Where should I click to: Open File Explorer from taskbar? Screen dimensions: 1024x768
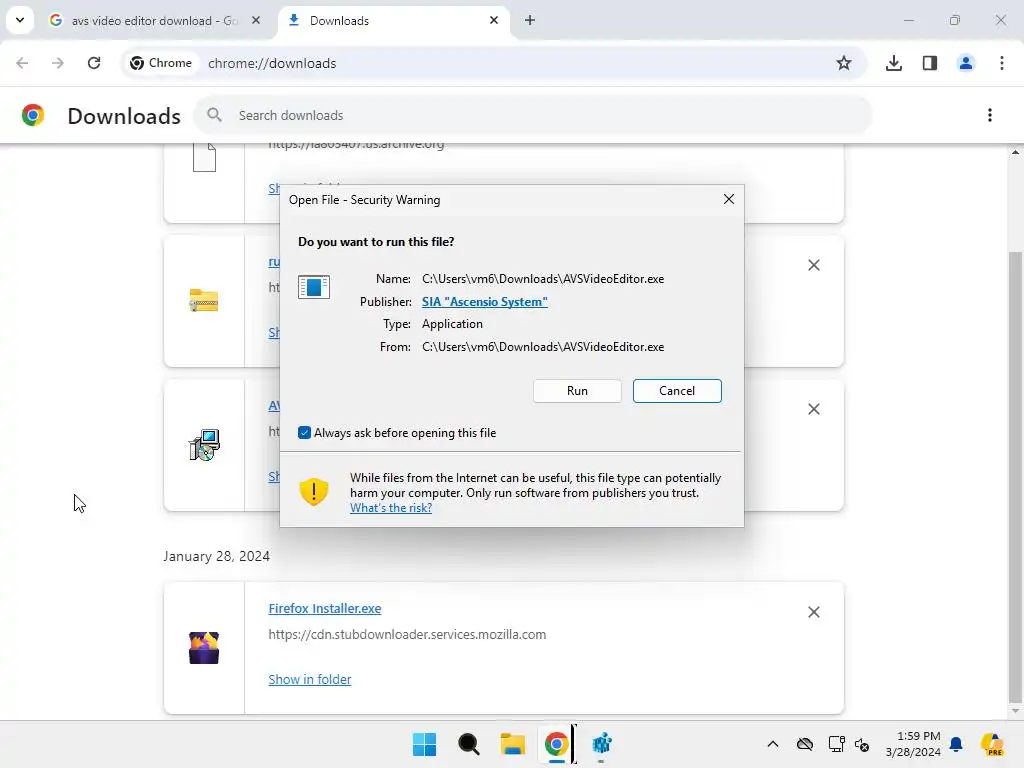click(x=513, y=744)
